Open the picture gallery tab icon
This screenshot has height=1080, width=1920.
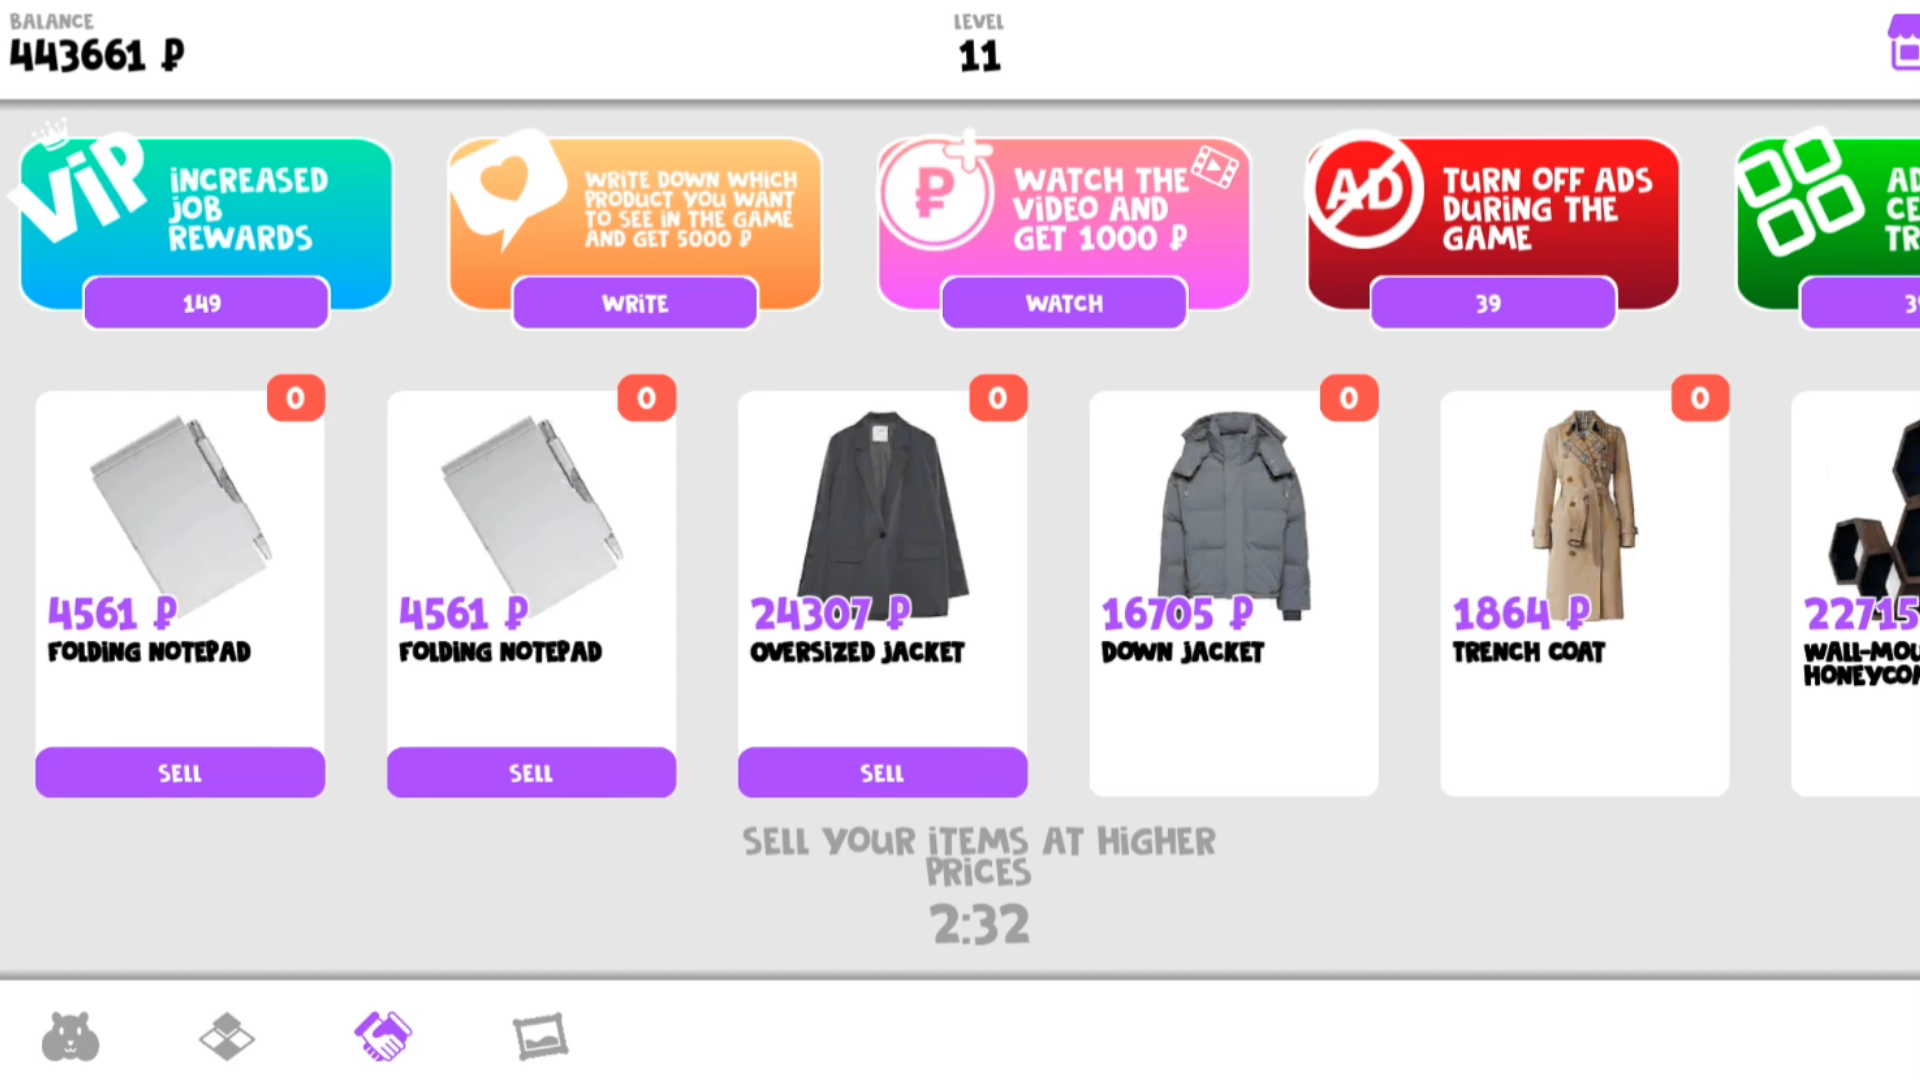540,1036
